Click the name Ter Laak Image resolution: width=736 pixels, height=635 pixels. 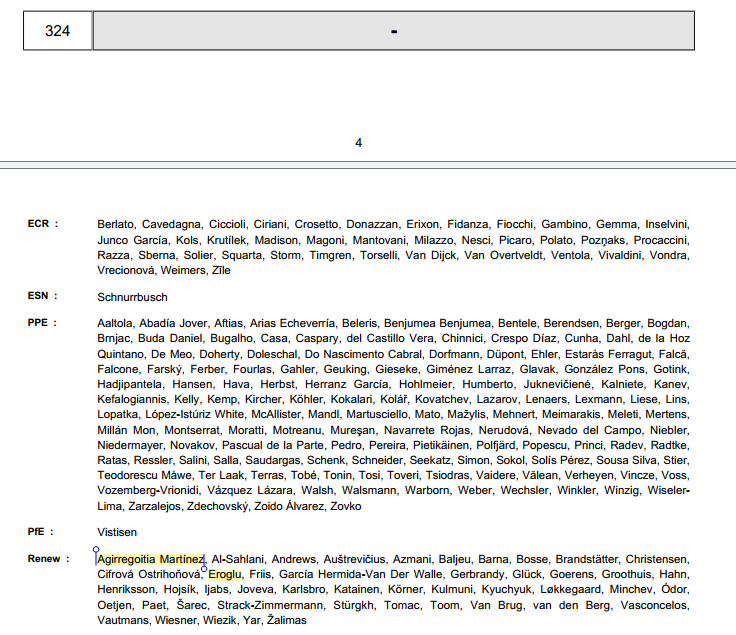(x=221, y=475)
